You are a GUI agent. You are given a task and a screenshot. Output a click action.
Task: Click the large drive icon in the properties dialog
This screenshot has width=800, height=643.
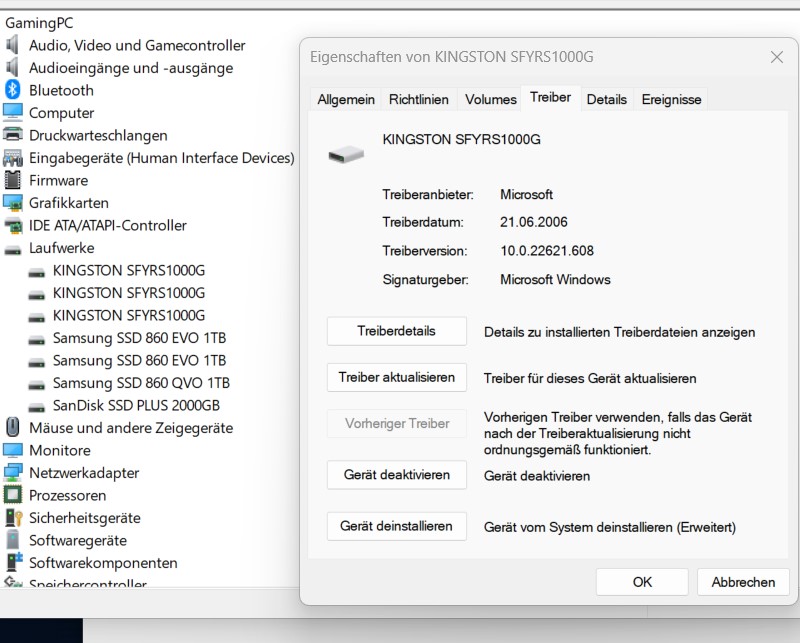(x=346, y=154)
